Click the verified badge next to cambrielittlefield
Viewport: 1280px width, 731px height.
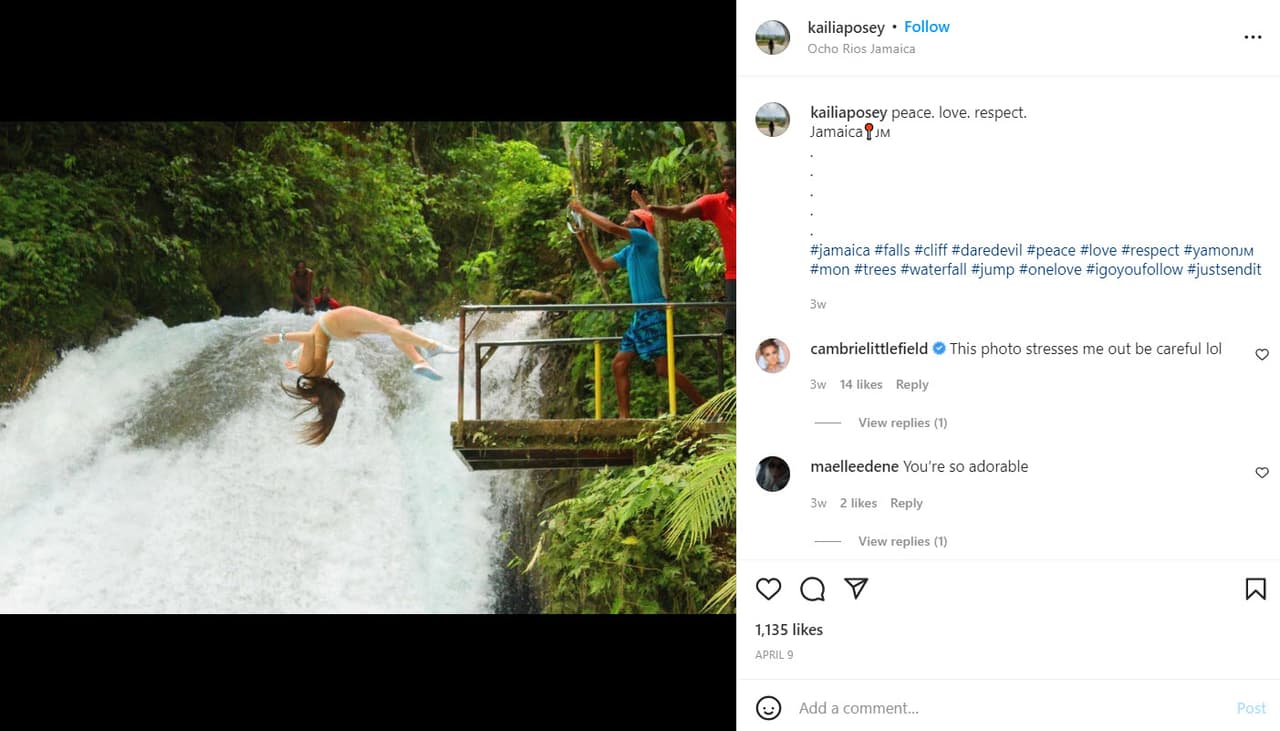(x=938, y=349)
